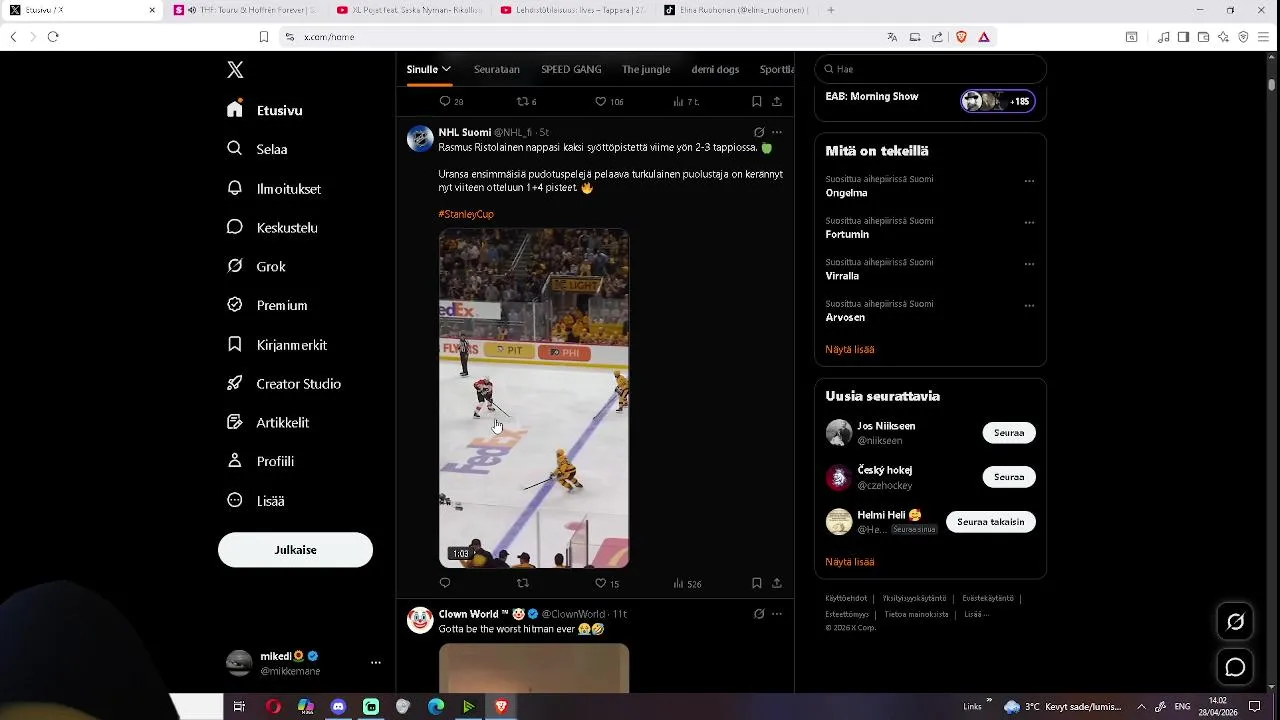Click Grok explain icon on NHL Suomi post
Image resolution: width=1280 pixels, height=720 pixels.
point(759,132)
